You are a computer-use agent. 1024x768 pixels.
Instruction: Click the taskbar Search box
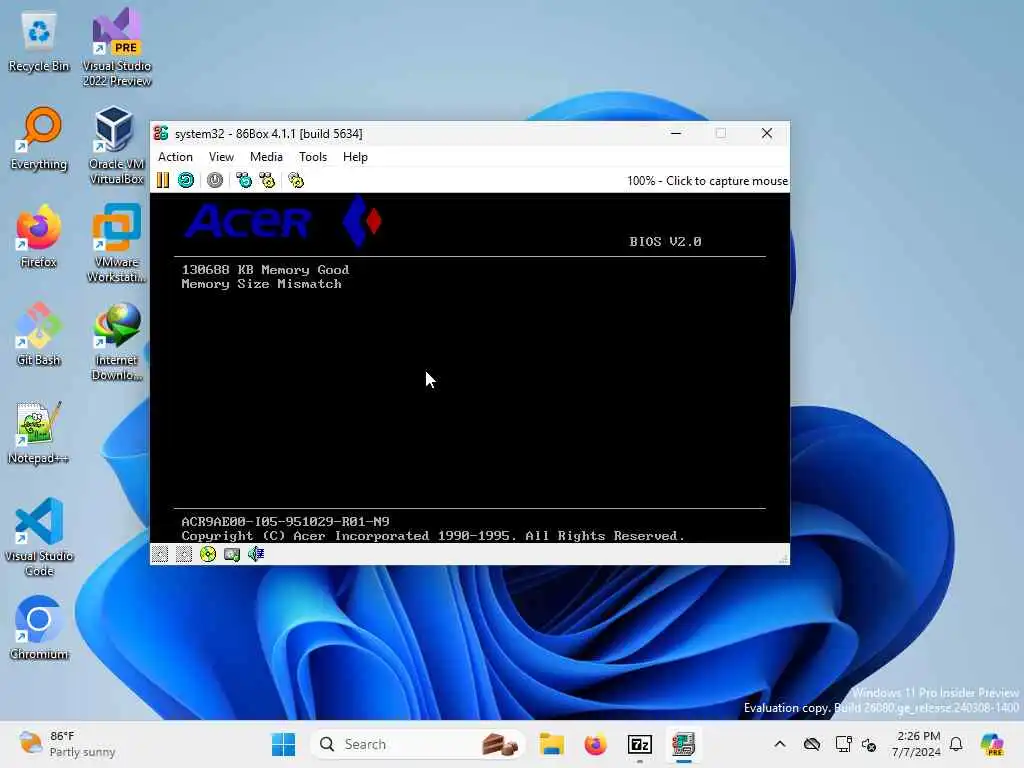tap(418, 744)
